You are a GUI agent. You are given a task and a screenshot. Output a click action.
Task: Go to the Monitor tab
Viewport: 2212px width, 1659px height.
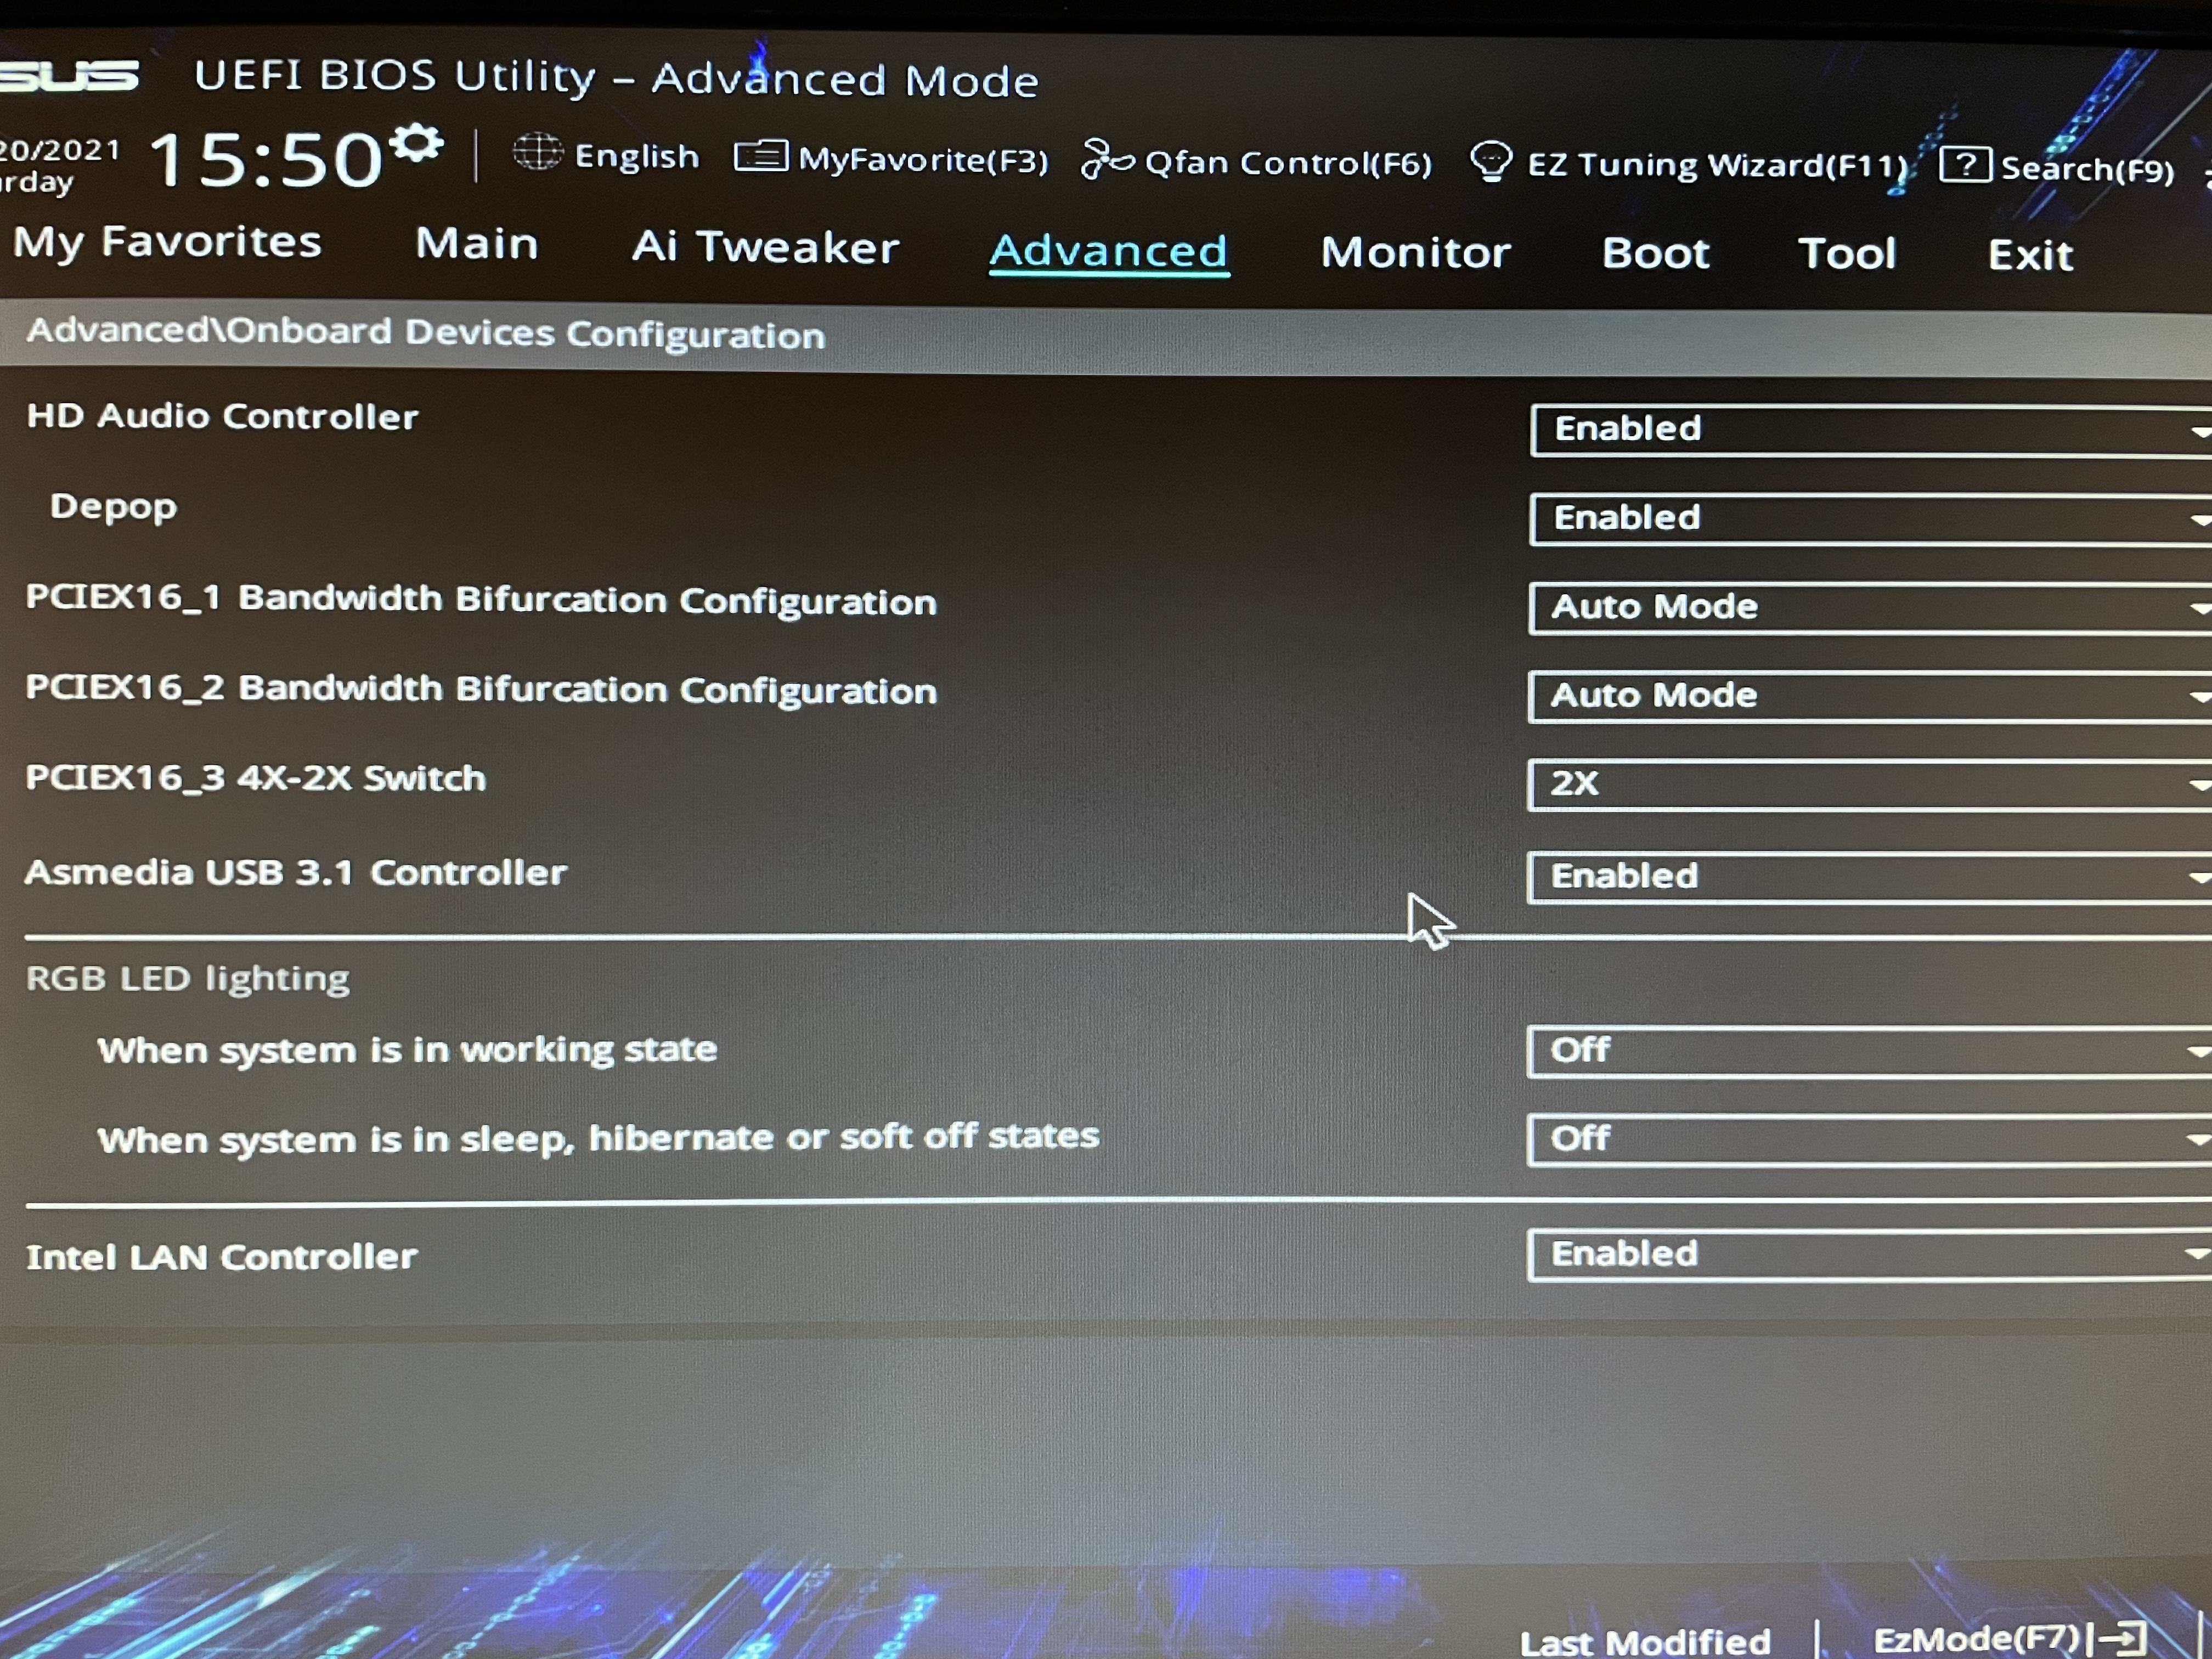point(1415,252)
